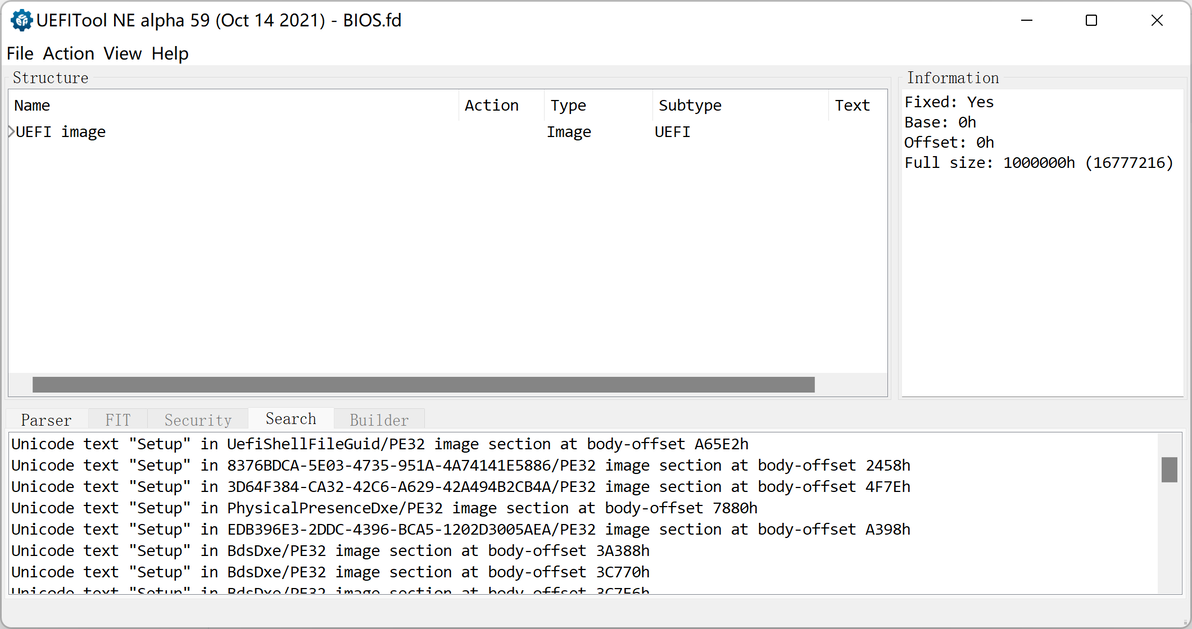Click the search results vertical scrollbar thumb

pos(1169,470)
